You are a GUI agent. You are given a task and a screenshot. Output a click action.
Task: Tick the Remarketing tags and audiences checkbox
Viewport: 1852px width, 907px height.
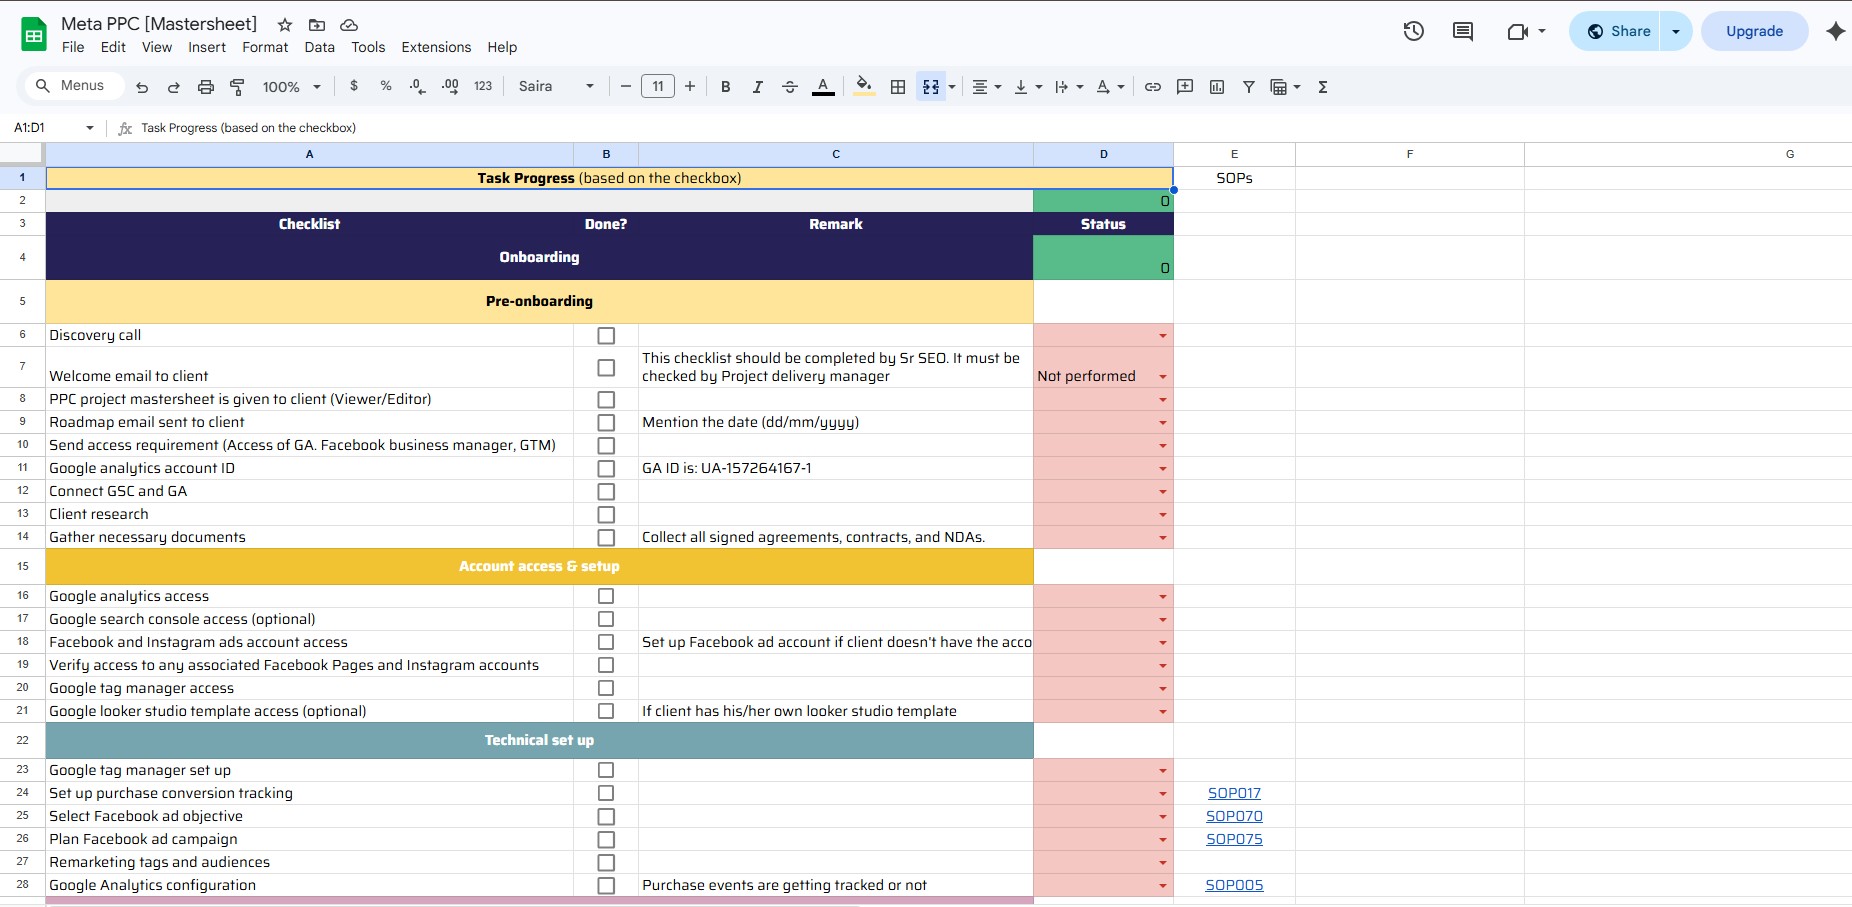click(x=606, y=862)
